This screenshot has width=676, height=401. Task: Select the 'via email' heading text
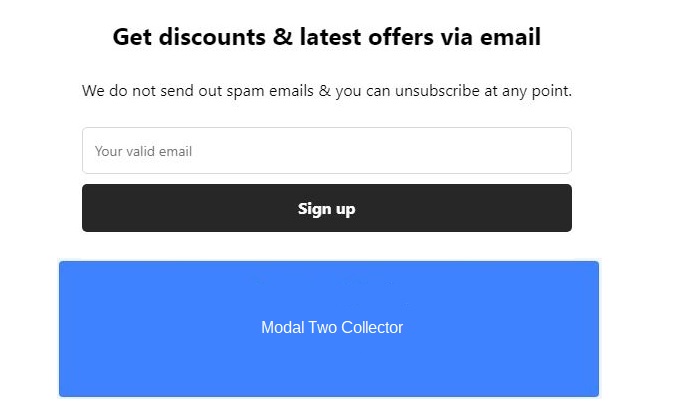490,38
